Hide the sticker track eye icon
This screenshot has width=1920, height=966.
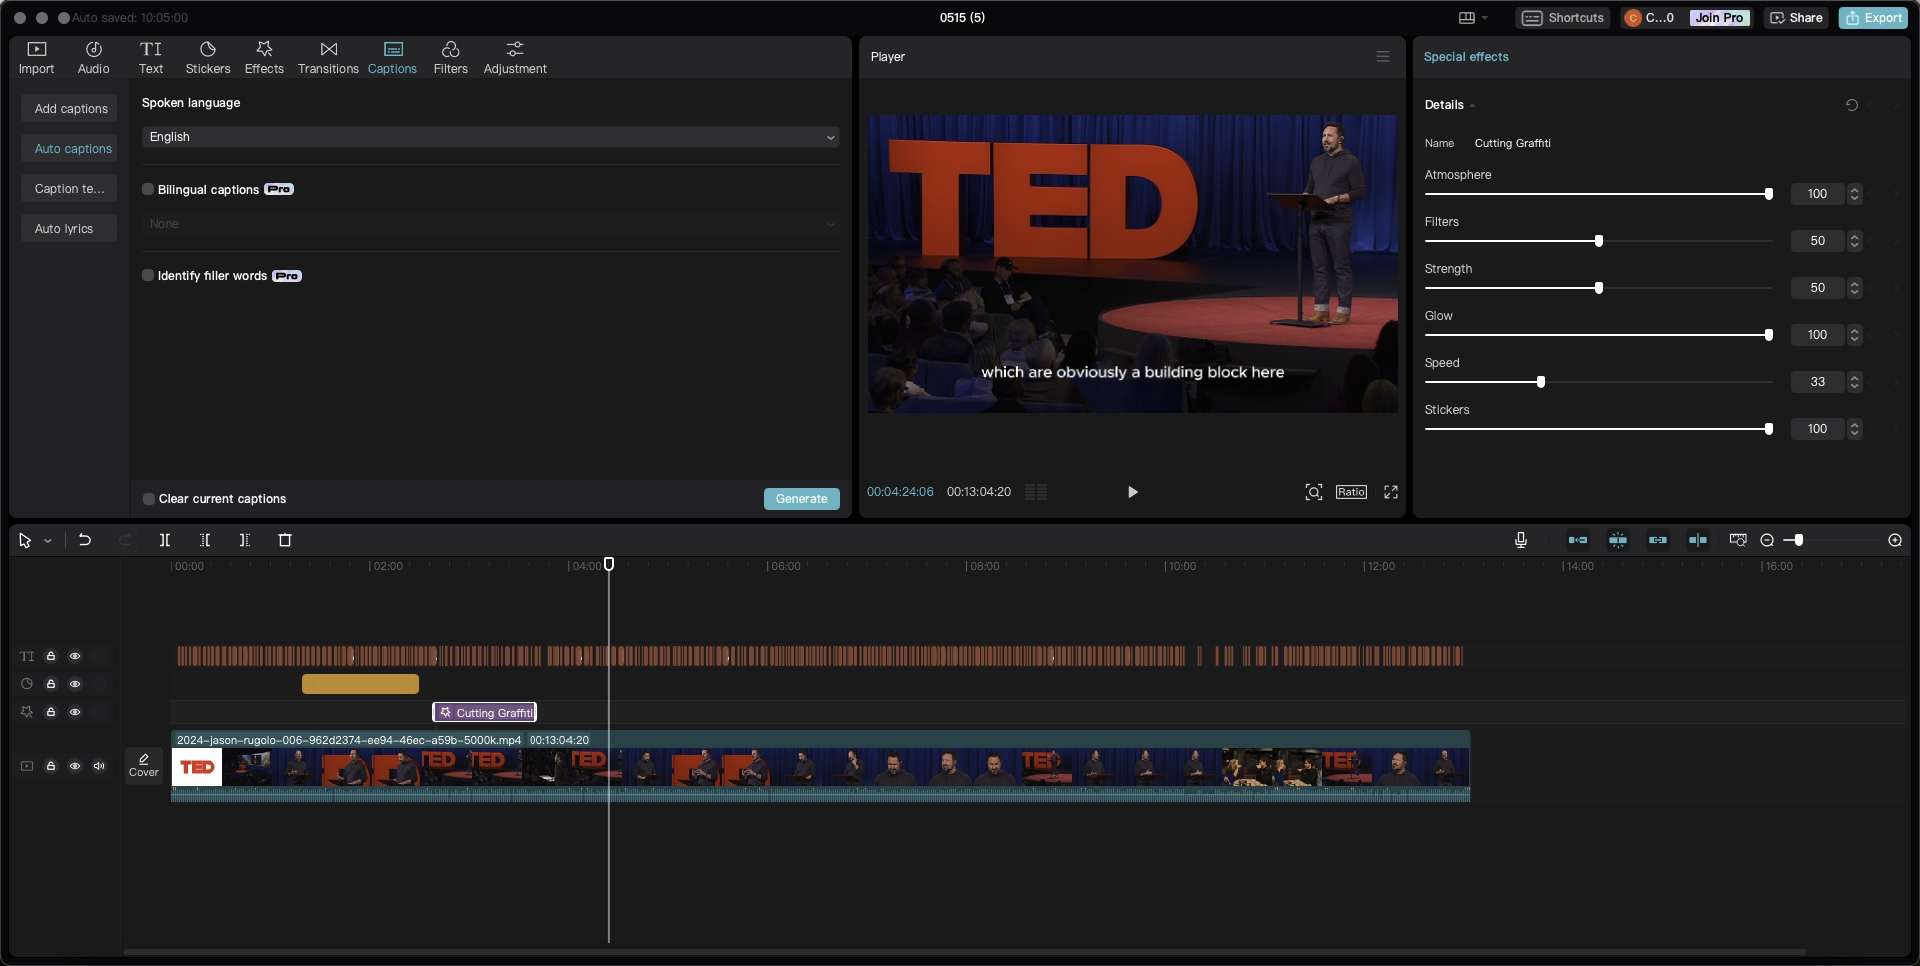pyautogui.click(x=75, y=684)
